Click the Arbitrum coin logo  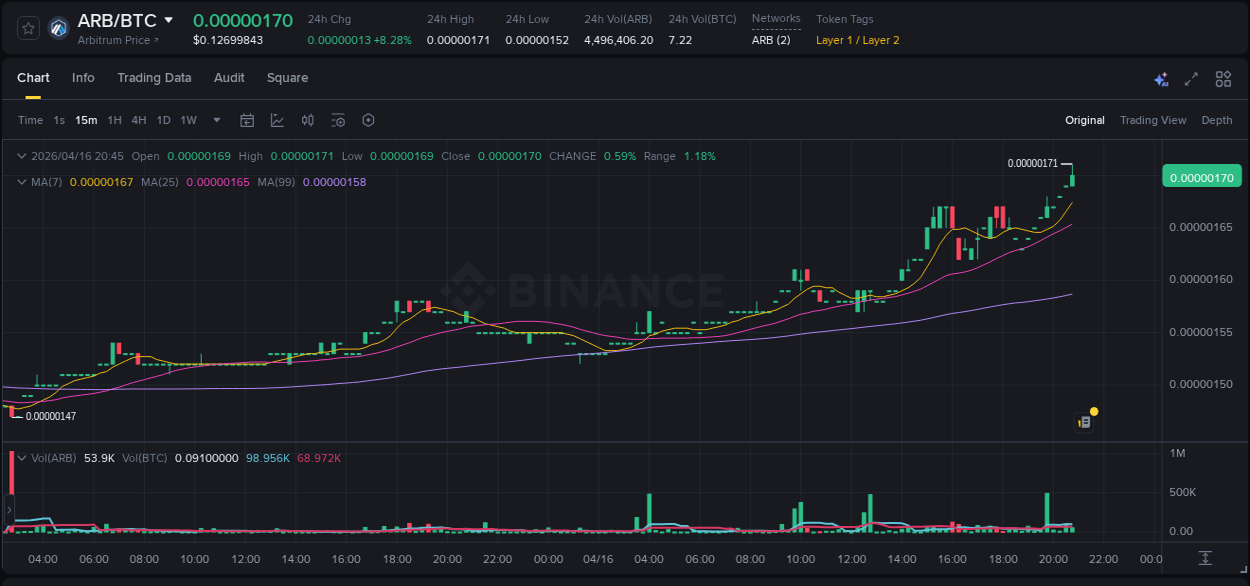(x=58, y=28)
